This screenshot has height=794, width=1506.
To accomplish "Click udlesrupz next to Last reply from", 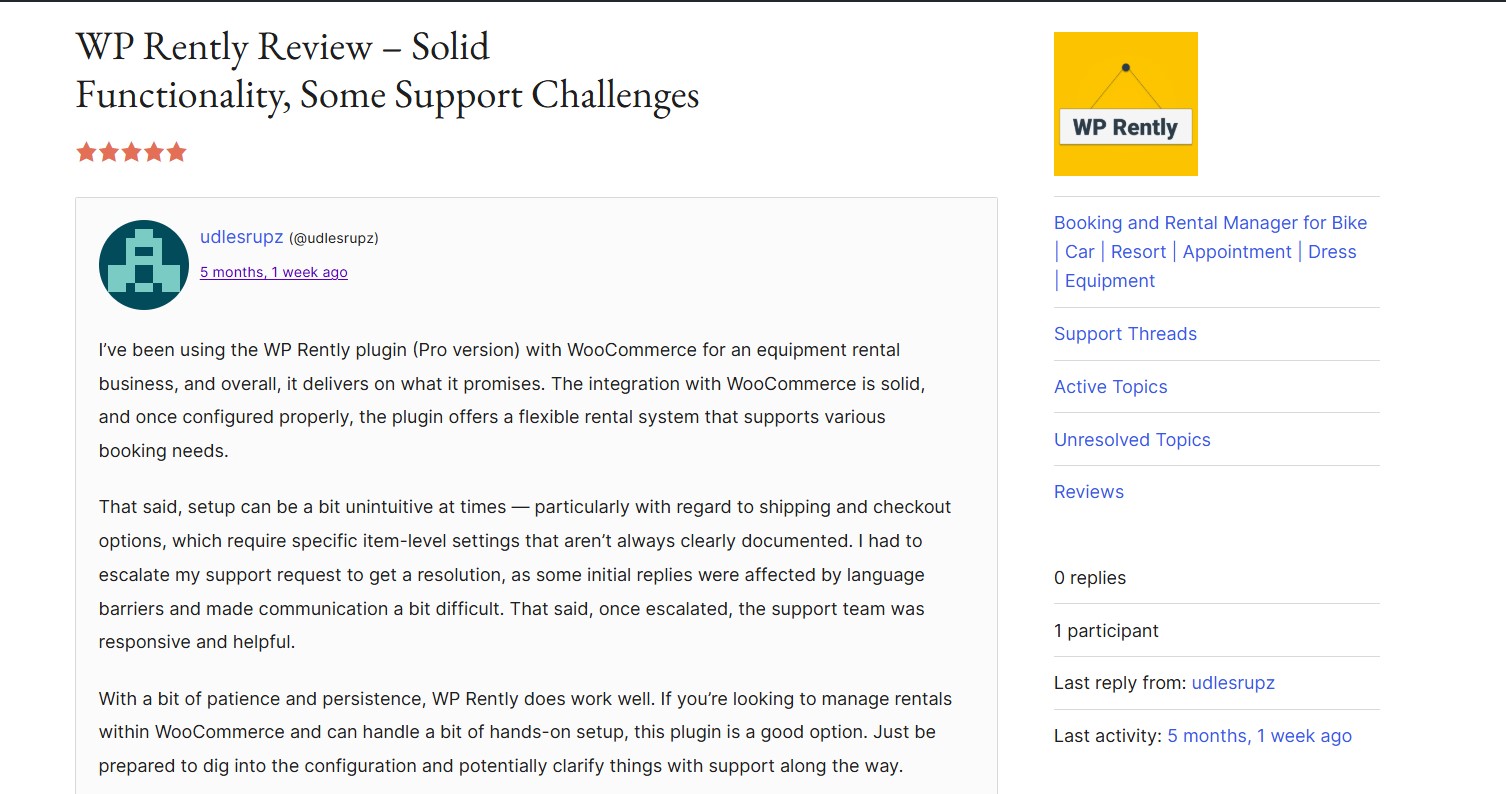I will click(1233, 683).
